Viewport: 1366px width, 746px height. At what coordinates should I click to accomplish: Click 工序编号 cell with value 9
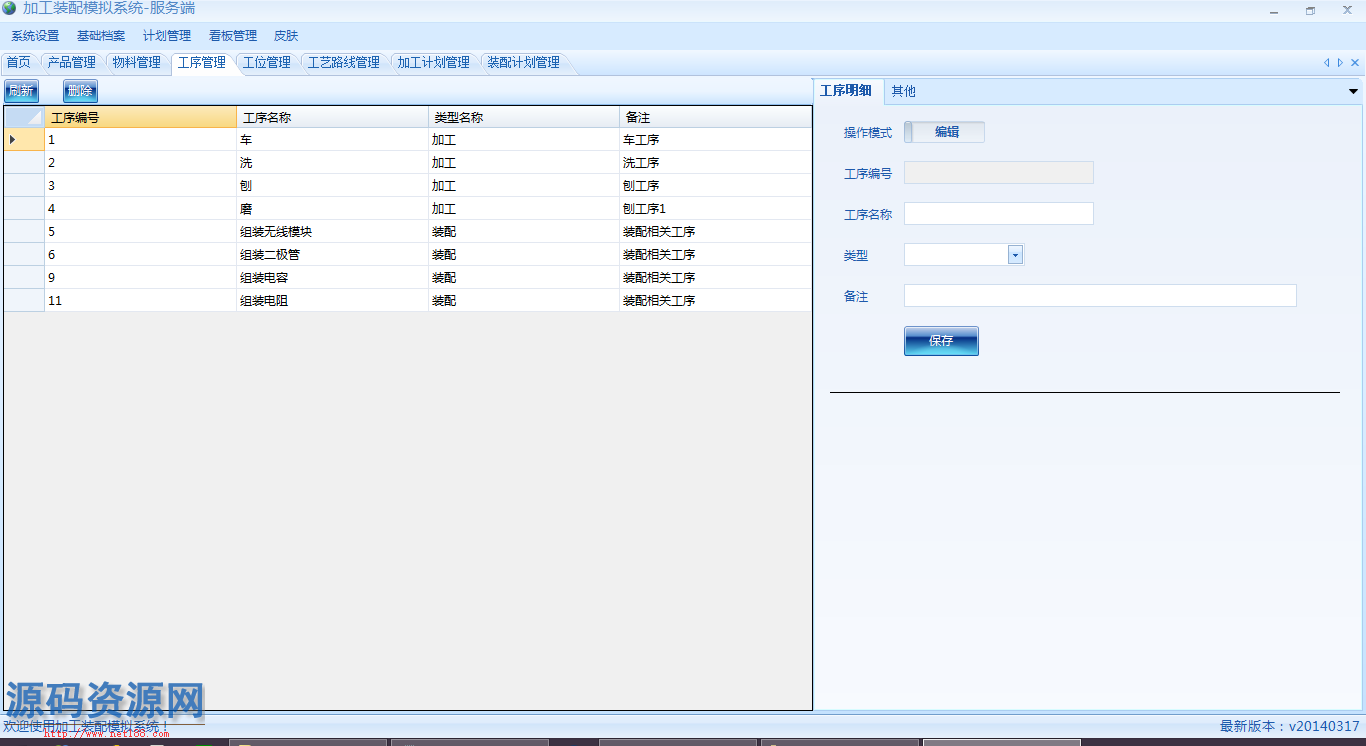click(141, 278)
